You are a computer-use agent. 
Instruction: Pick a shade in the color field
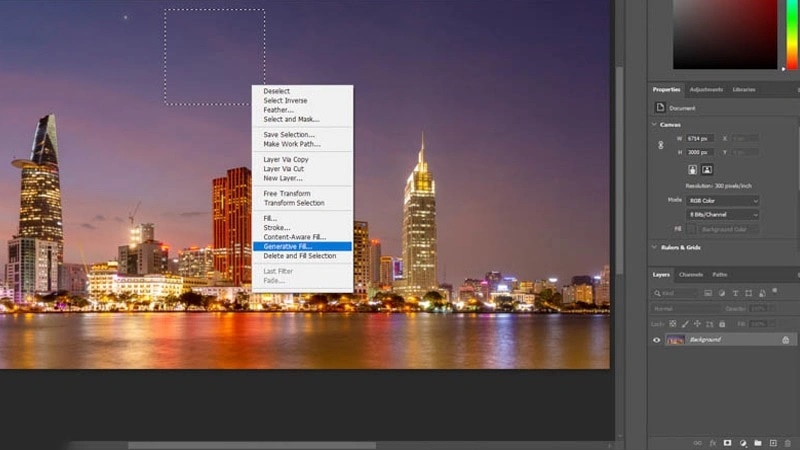pos(725,34)
